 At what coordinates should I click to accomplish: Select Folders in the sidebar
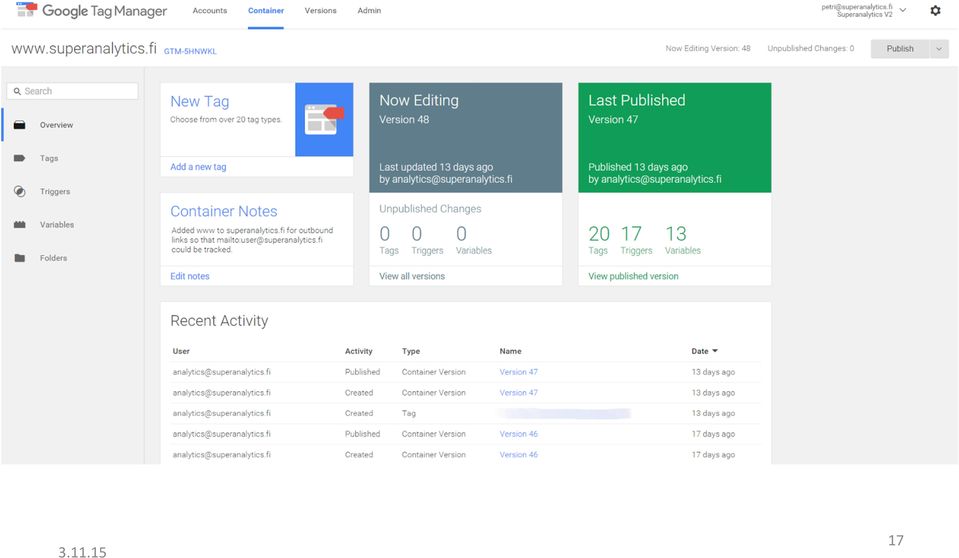(x=53, y=258)
